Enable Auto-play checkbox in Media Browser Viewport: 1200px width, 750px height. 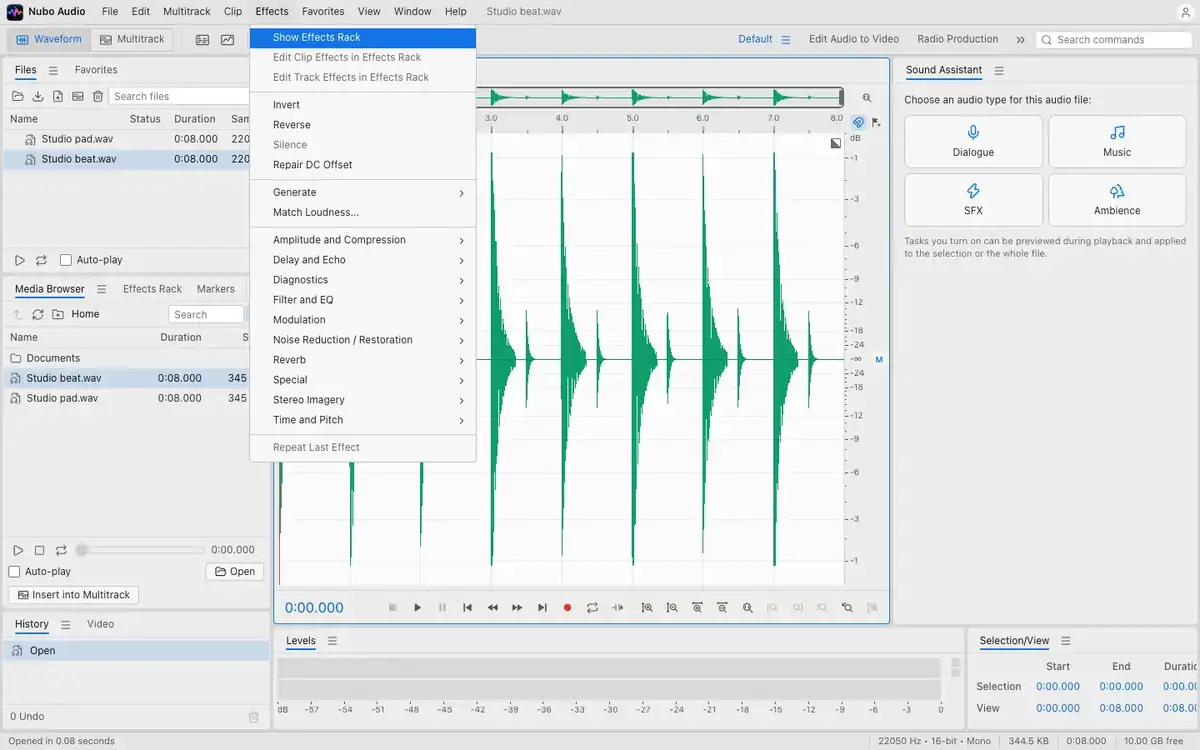14,572
